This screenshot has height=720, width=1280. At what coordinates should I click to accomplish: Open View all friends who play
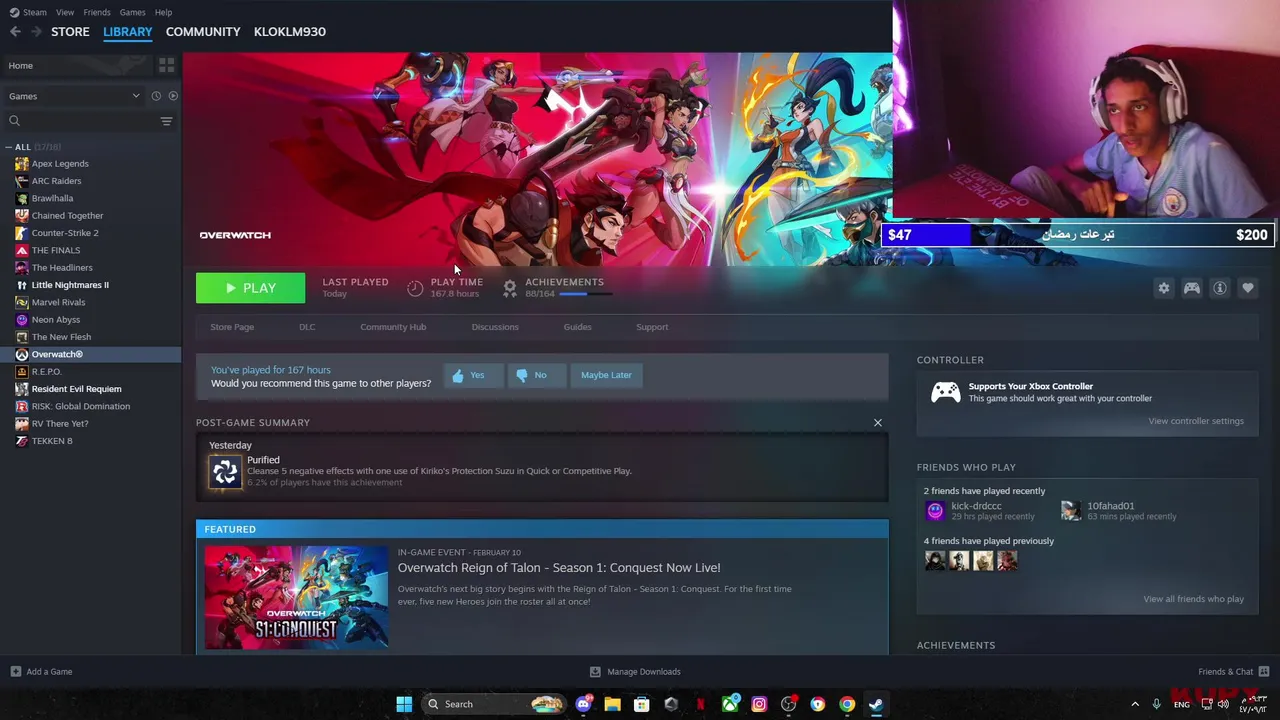[1193, 599]
